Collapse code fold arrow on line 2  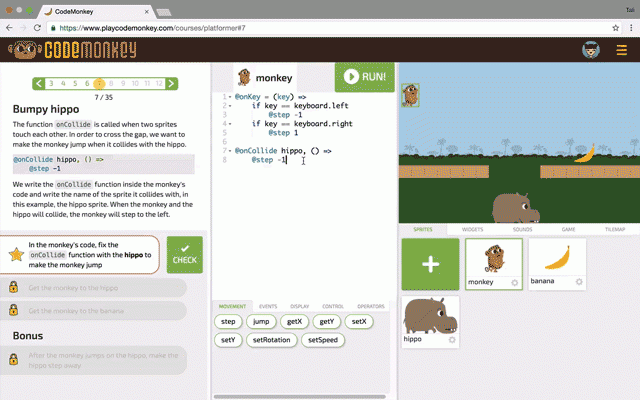point(230,106)
